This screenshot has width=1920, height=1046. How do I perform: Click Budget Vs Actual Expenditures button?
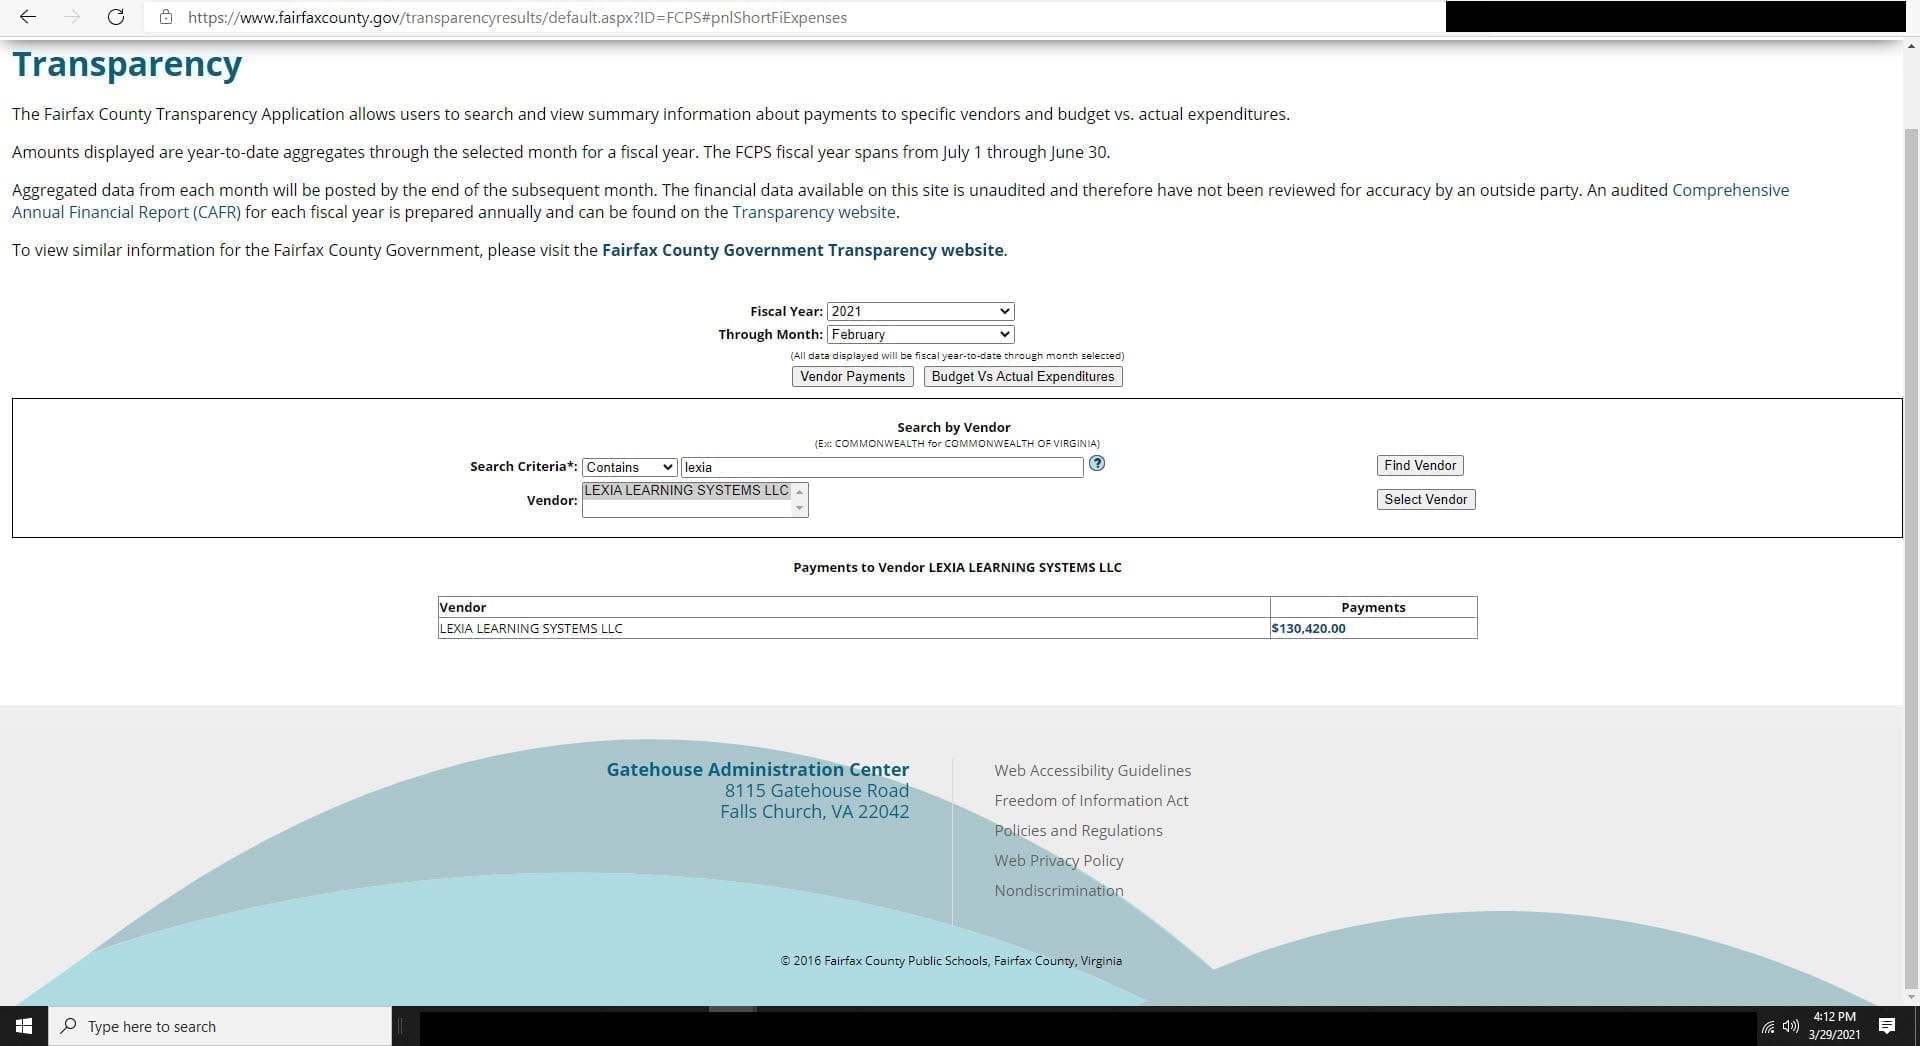point(1022,376)
